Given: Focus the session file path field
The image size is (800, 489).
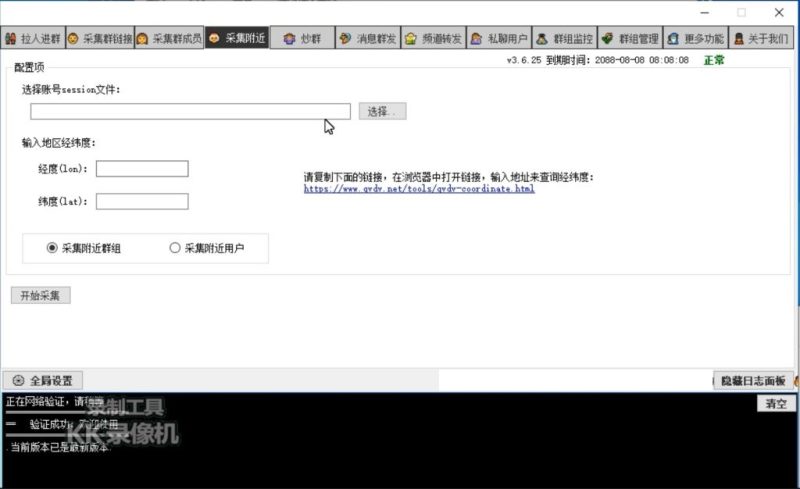Looking at the screenshot, I should point(190,111).
